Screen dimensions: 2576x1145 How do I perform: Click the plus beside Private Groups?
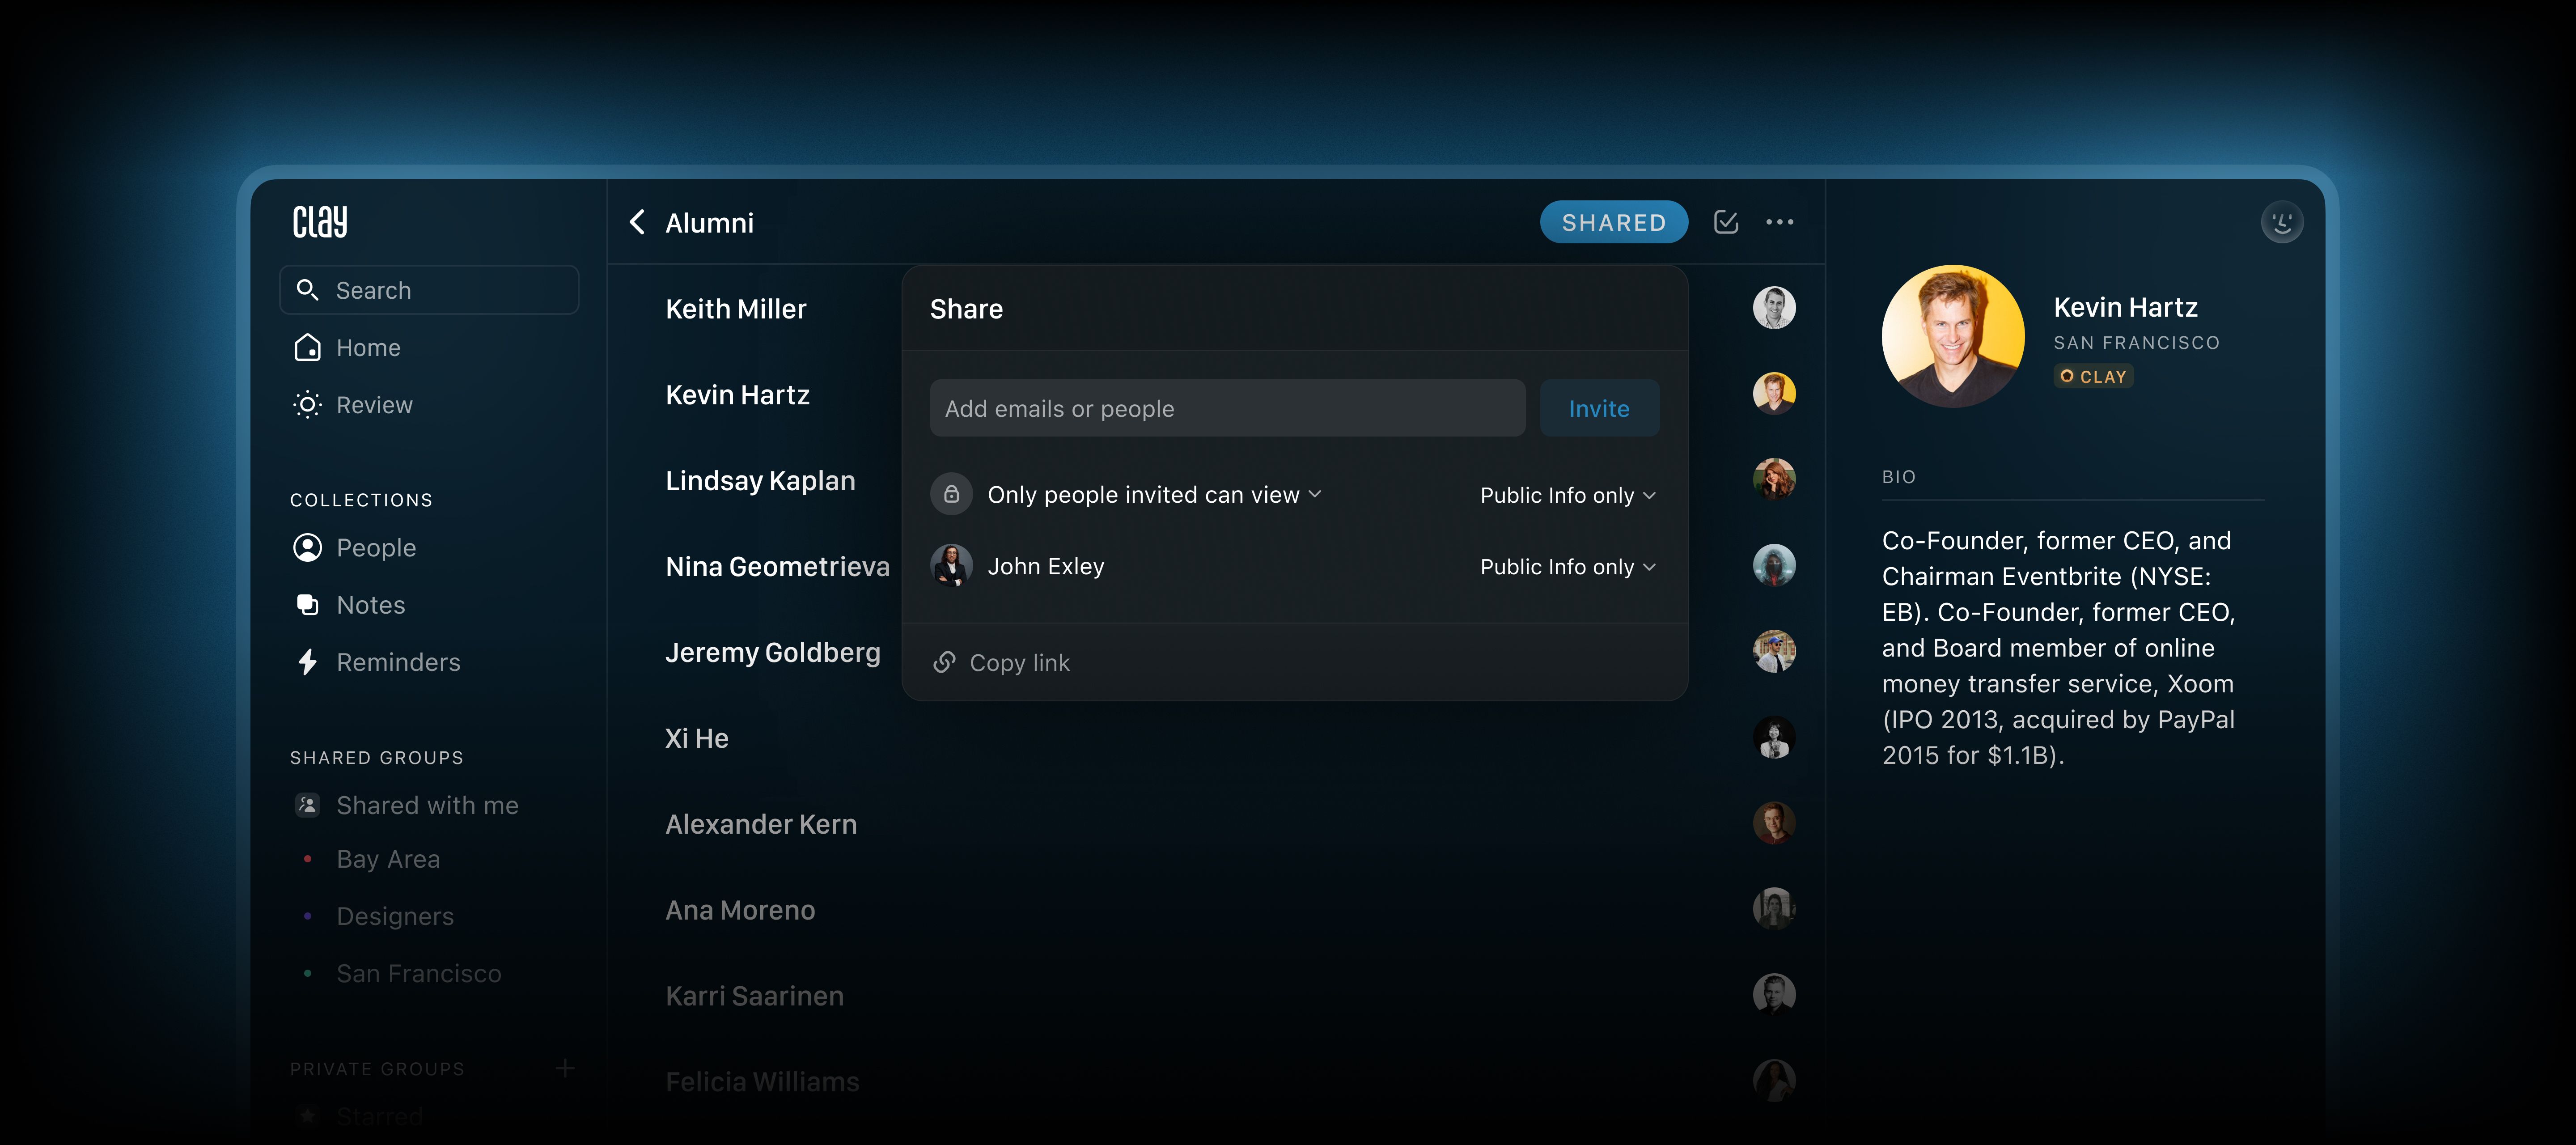(x=565, y=1068)
